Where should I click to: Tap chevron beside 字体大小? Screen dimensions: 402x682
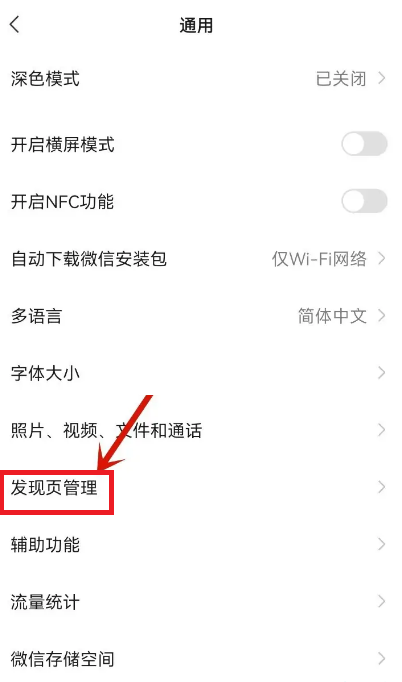coord(382,373)
